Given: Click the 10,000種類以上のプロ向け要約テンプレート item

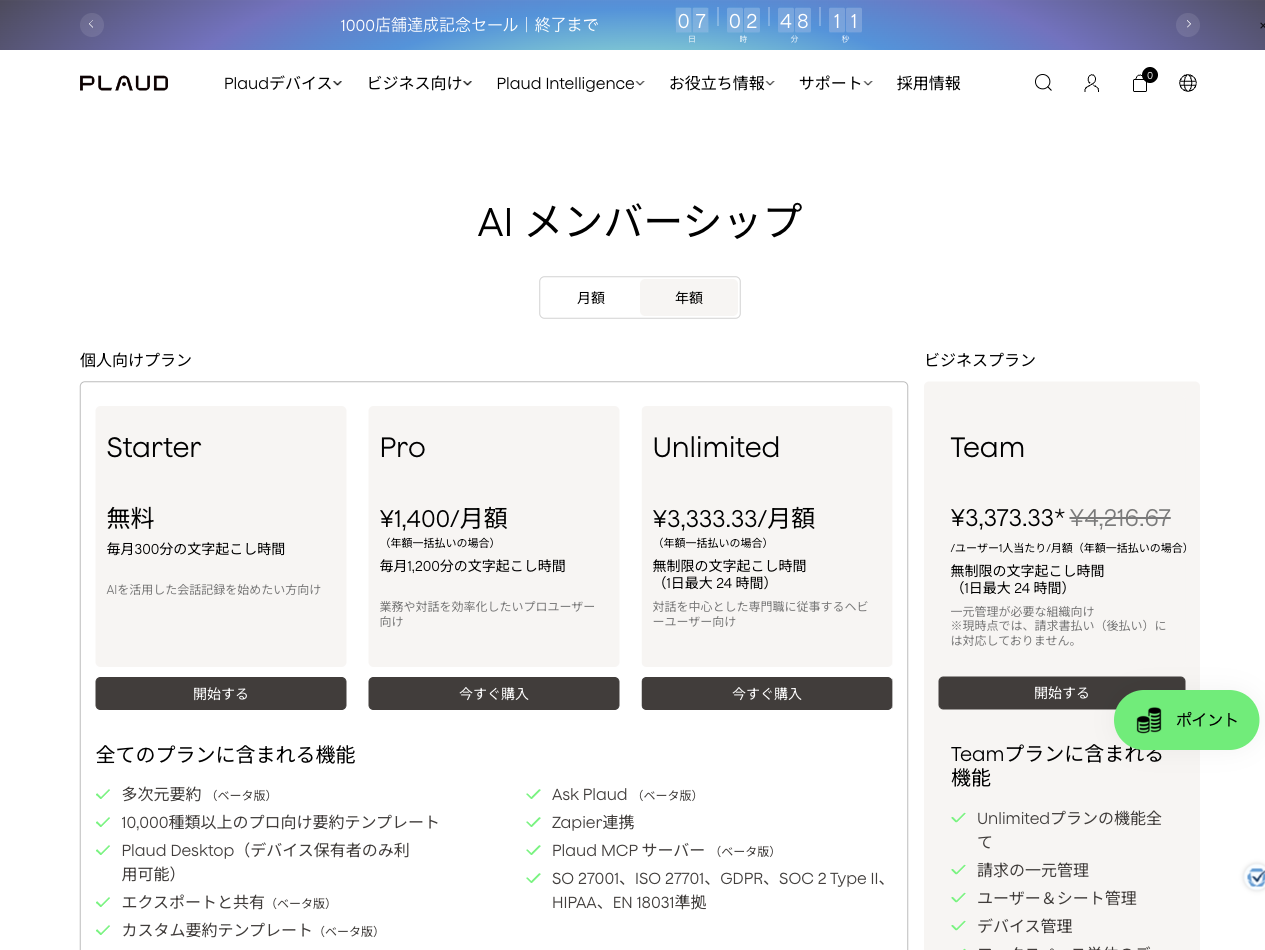Looking at the screenshot, I should [x=281, y=822].
